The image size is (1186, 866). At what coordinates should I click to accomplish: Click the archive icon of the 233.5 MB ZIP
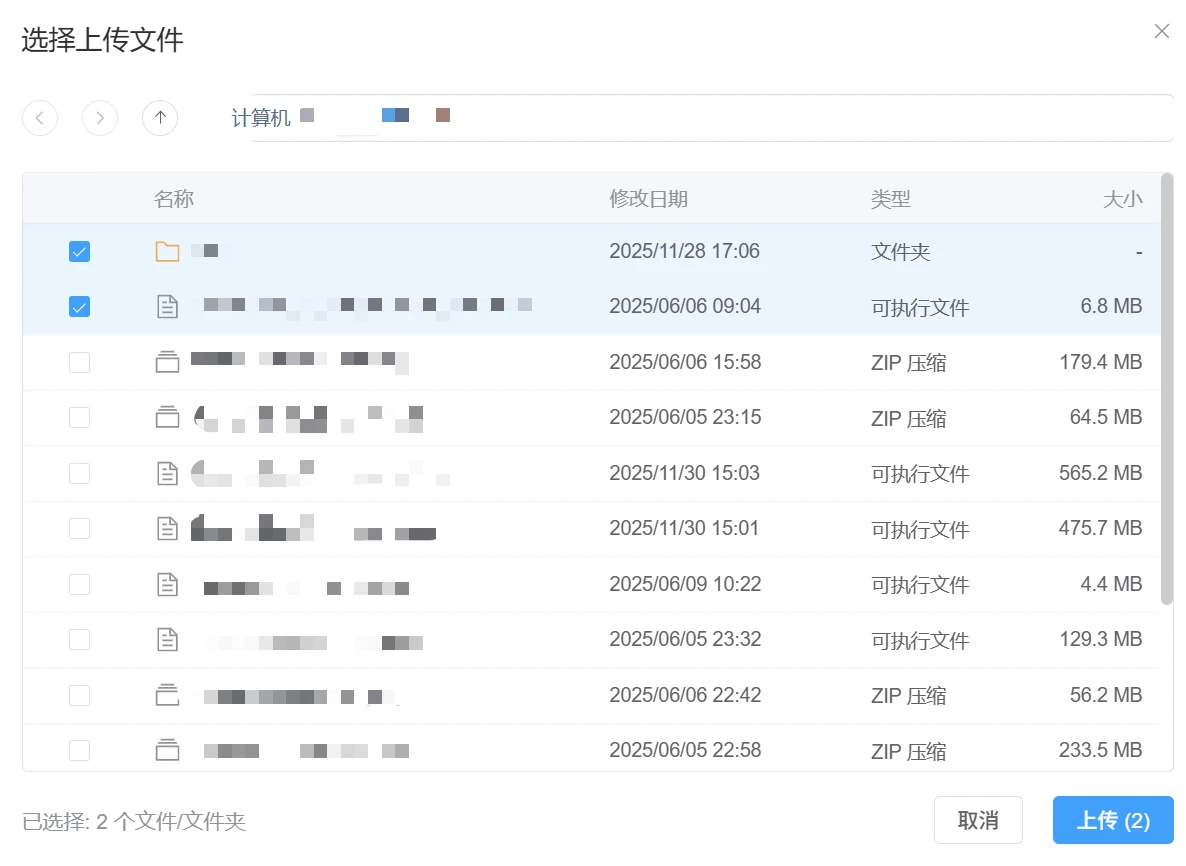pyautogui.click(x=167, y=750)
